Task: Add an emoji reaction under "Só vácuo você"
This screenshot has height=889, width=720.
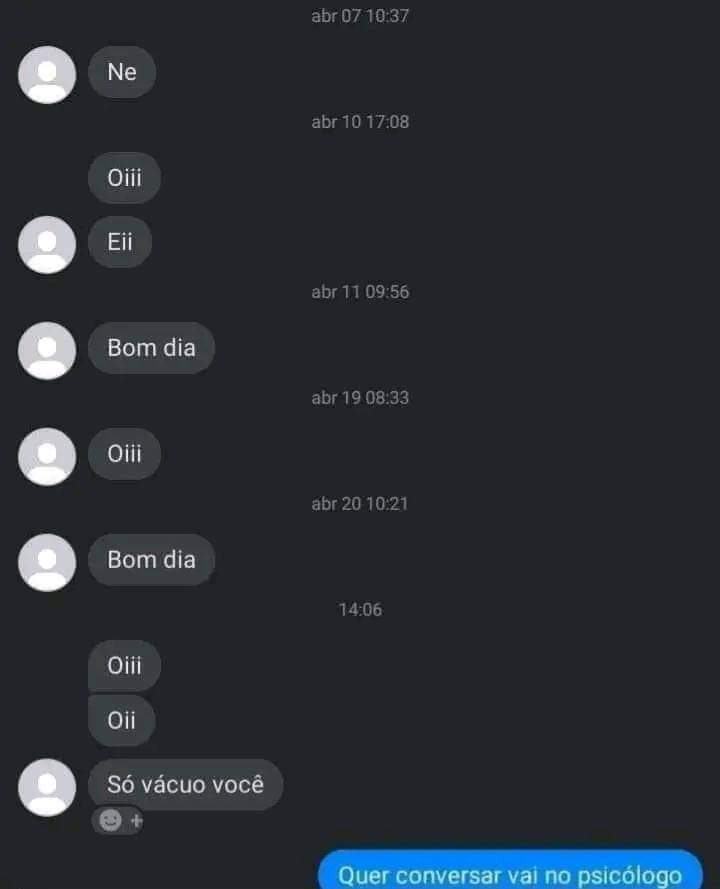Action: point(111,820)
